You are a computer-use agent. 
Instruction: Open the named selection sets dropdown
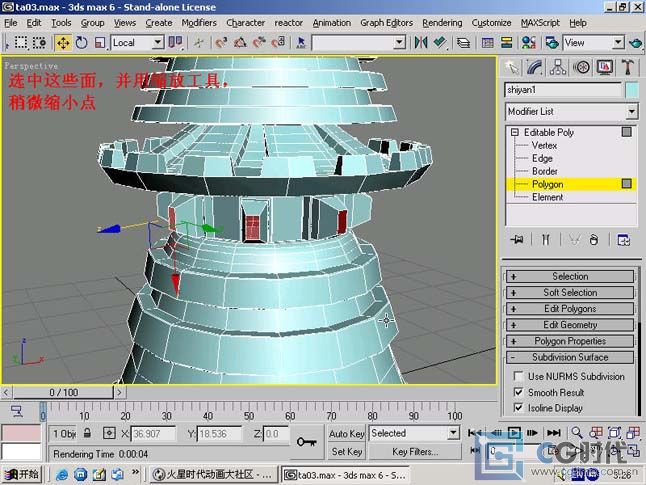399,42
